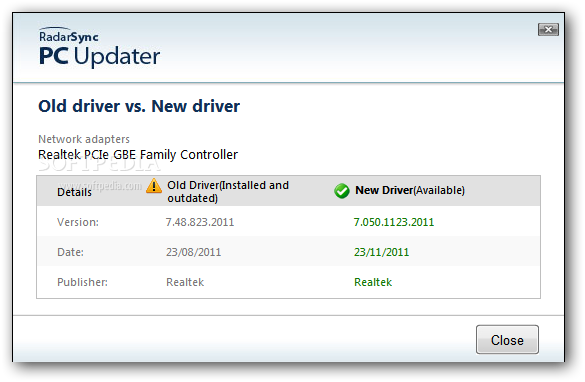Click the Date: row label
The height and width of the screenshot is (382, 585).
71,252
